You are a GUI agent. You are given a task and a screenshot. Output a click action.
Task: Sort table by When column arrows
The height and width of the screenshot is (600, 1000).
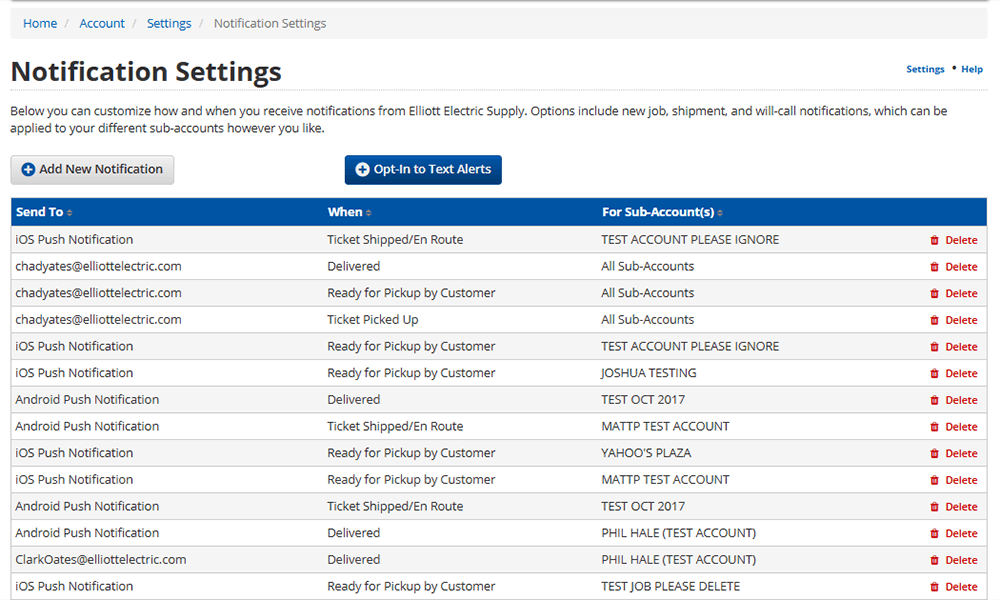369,213
